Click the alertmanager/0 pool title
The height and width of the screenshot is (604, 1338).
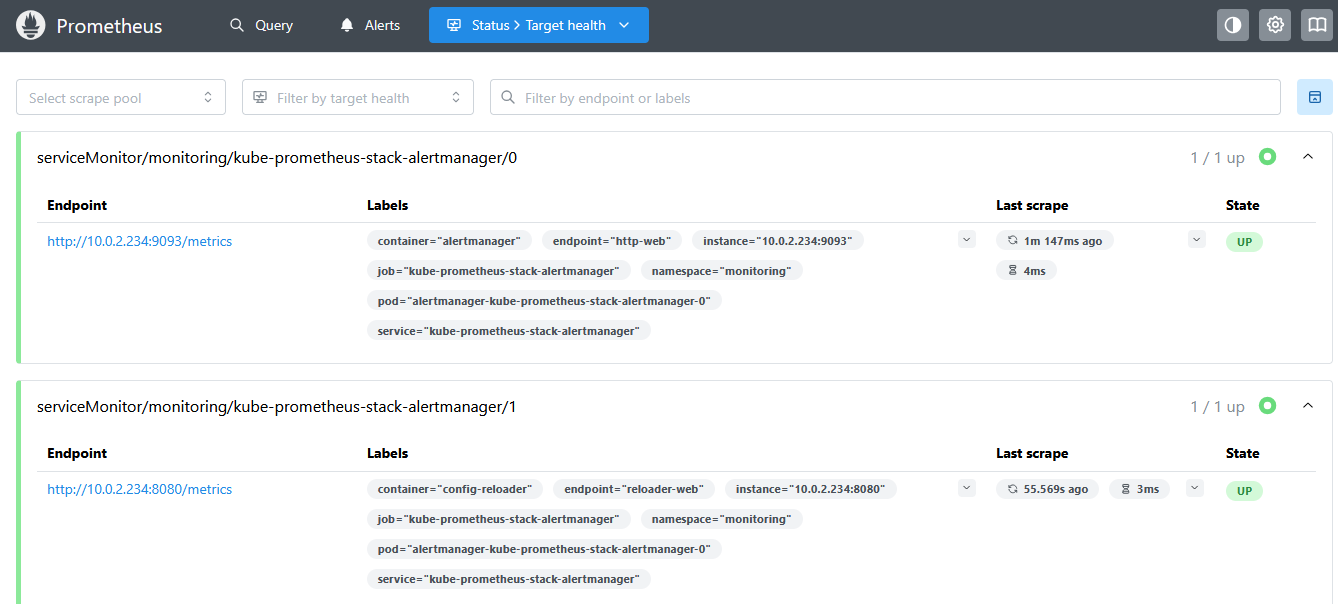coord(277,157)
